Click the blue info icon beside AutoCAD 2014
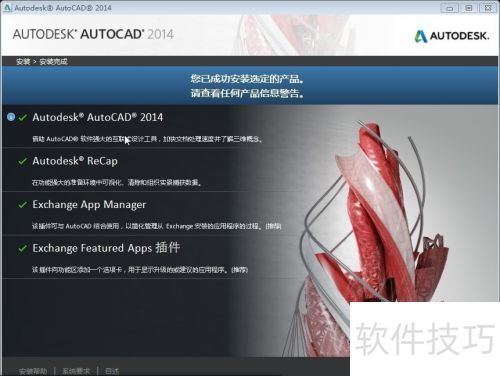This screenshot has width=500, height=376. 11,117
